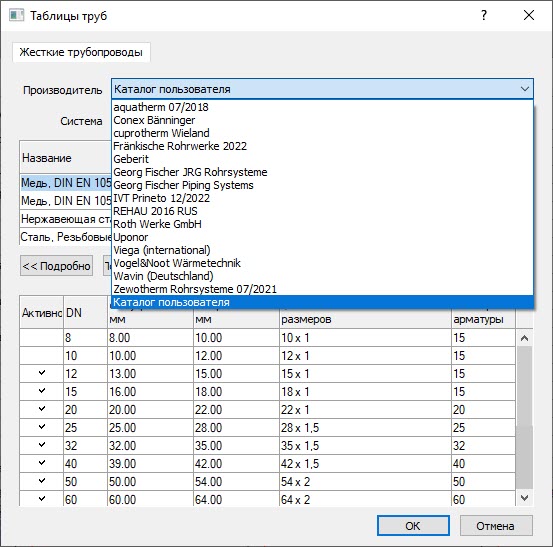
Task: Select highlighted Каталог пользователя list entry
Action: 322,302
